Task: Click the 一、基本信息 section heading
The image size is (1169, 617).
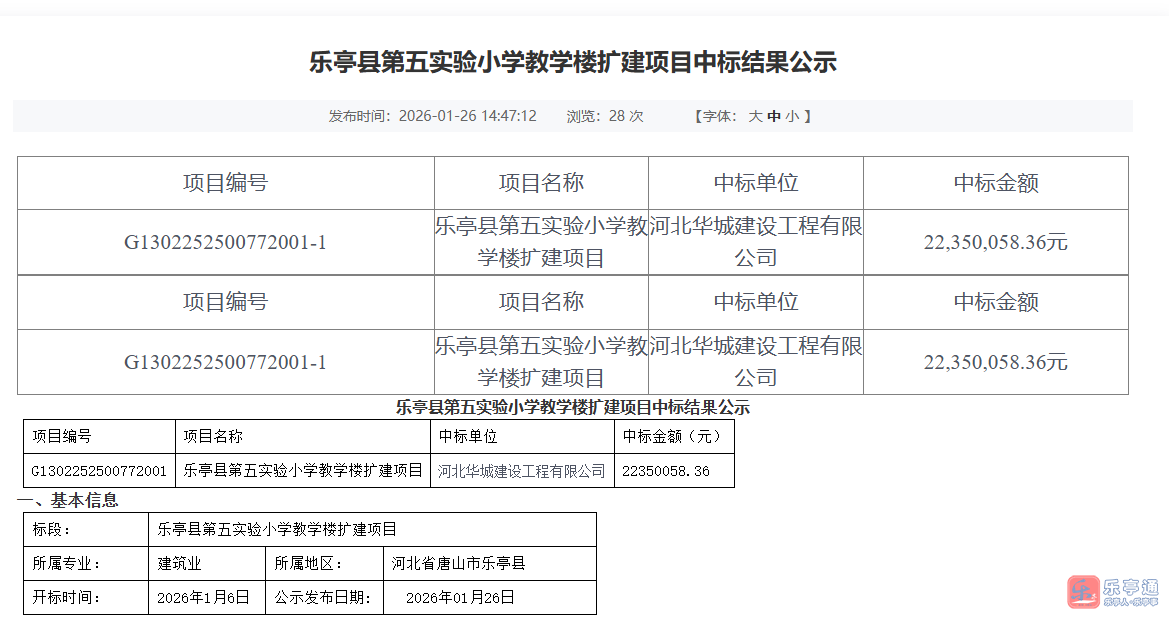Action: [68, 500]
